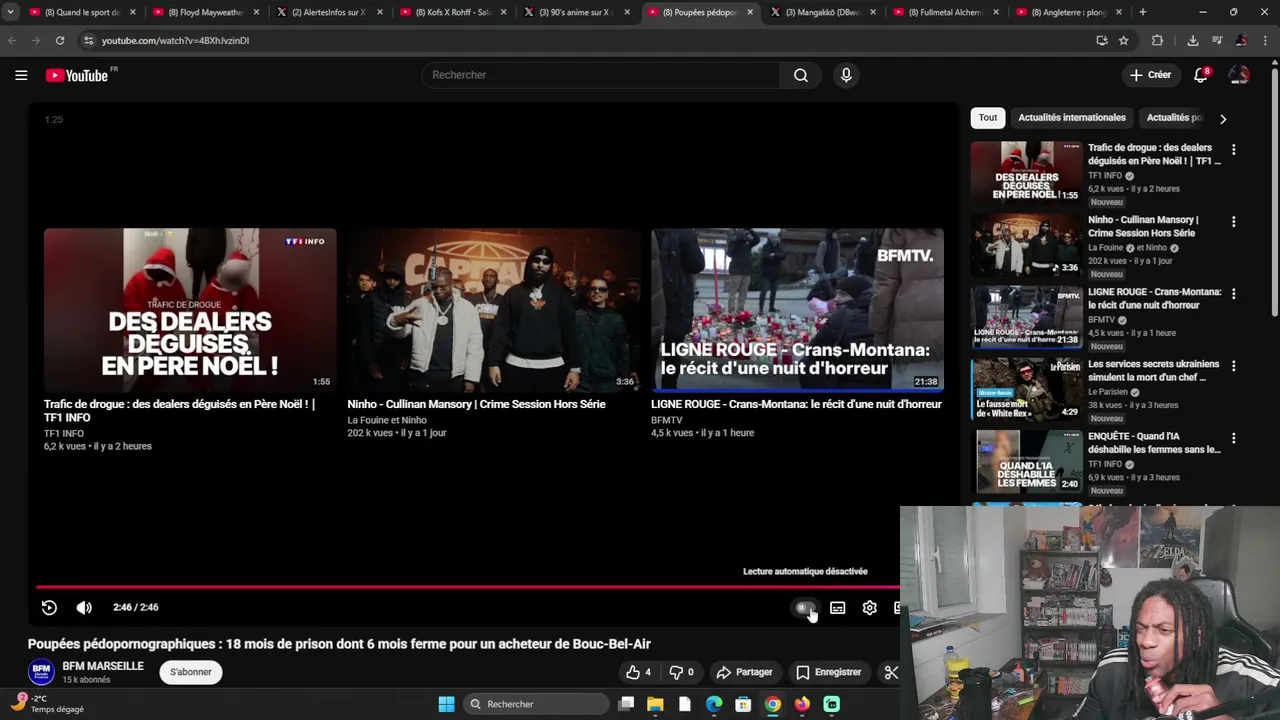Go to the YouTube home logo
The image size is (1280, 720).
(77, 75)
